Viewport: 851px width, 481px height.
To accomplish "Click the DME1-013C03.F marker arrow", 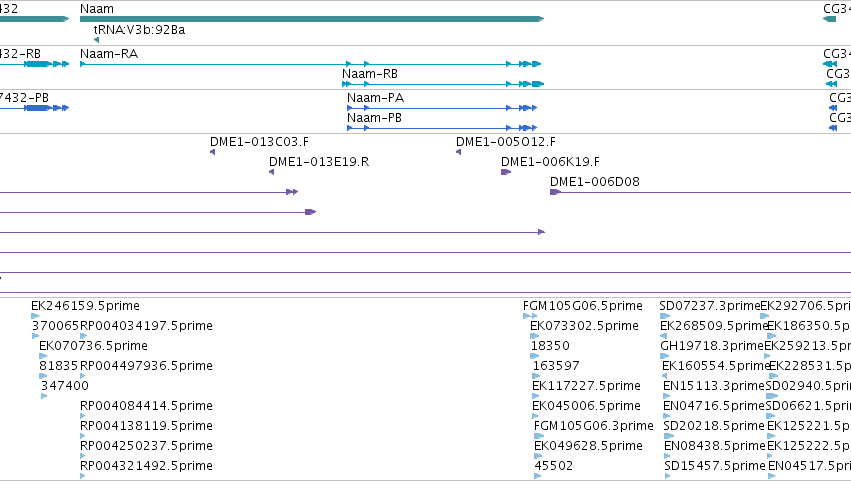I will coord(213,152).
